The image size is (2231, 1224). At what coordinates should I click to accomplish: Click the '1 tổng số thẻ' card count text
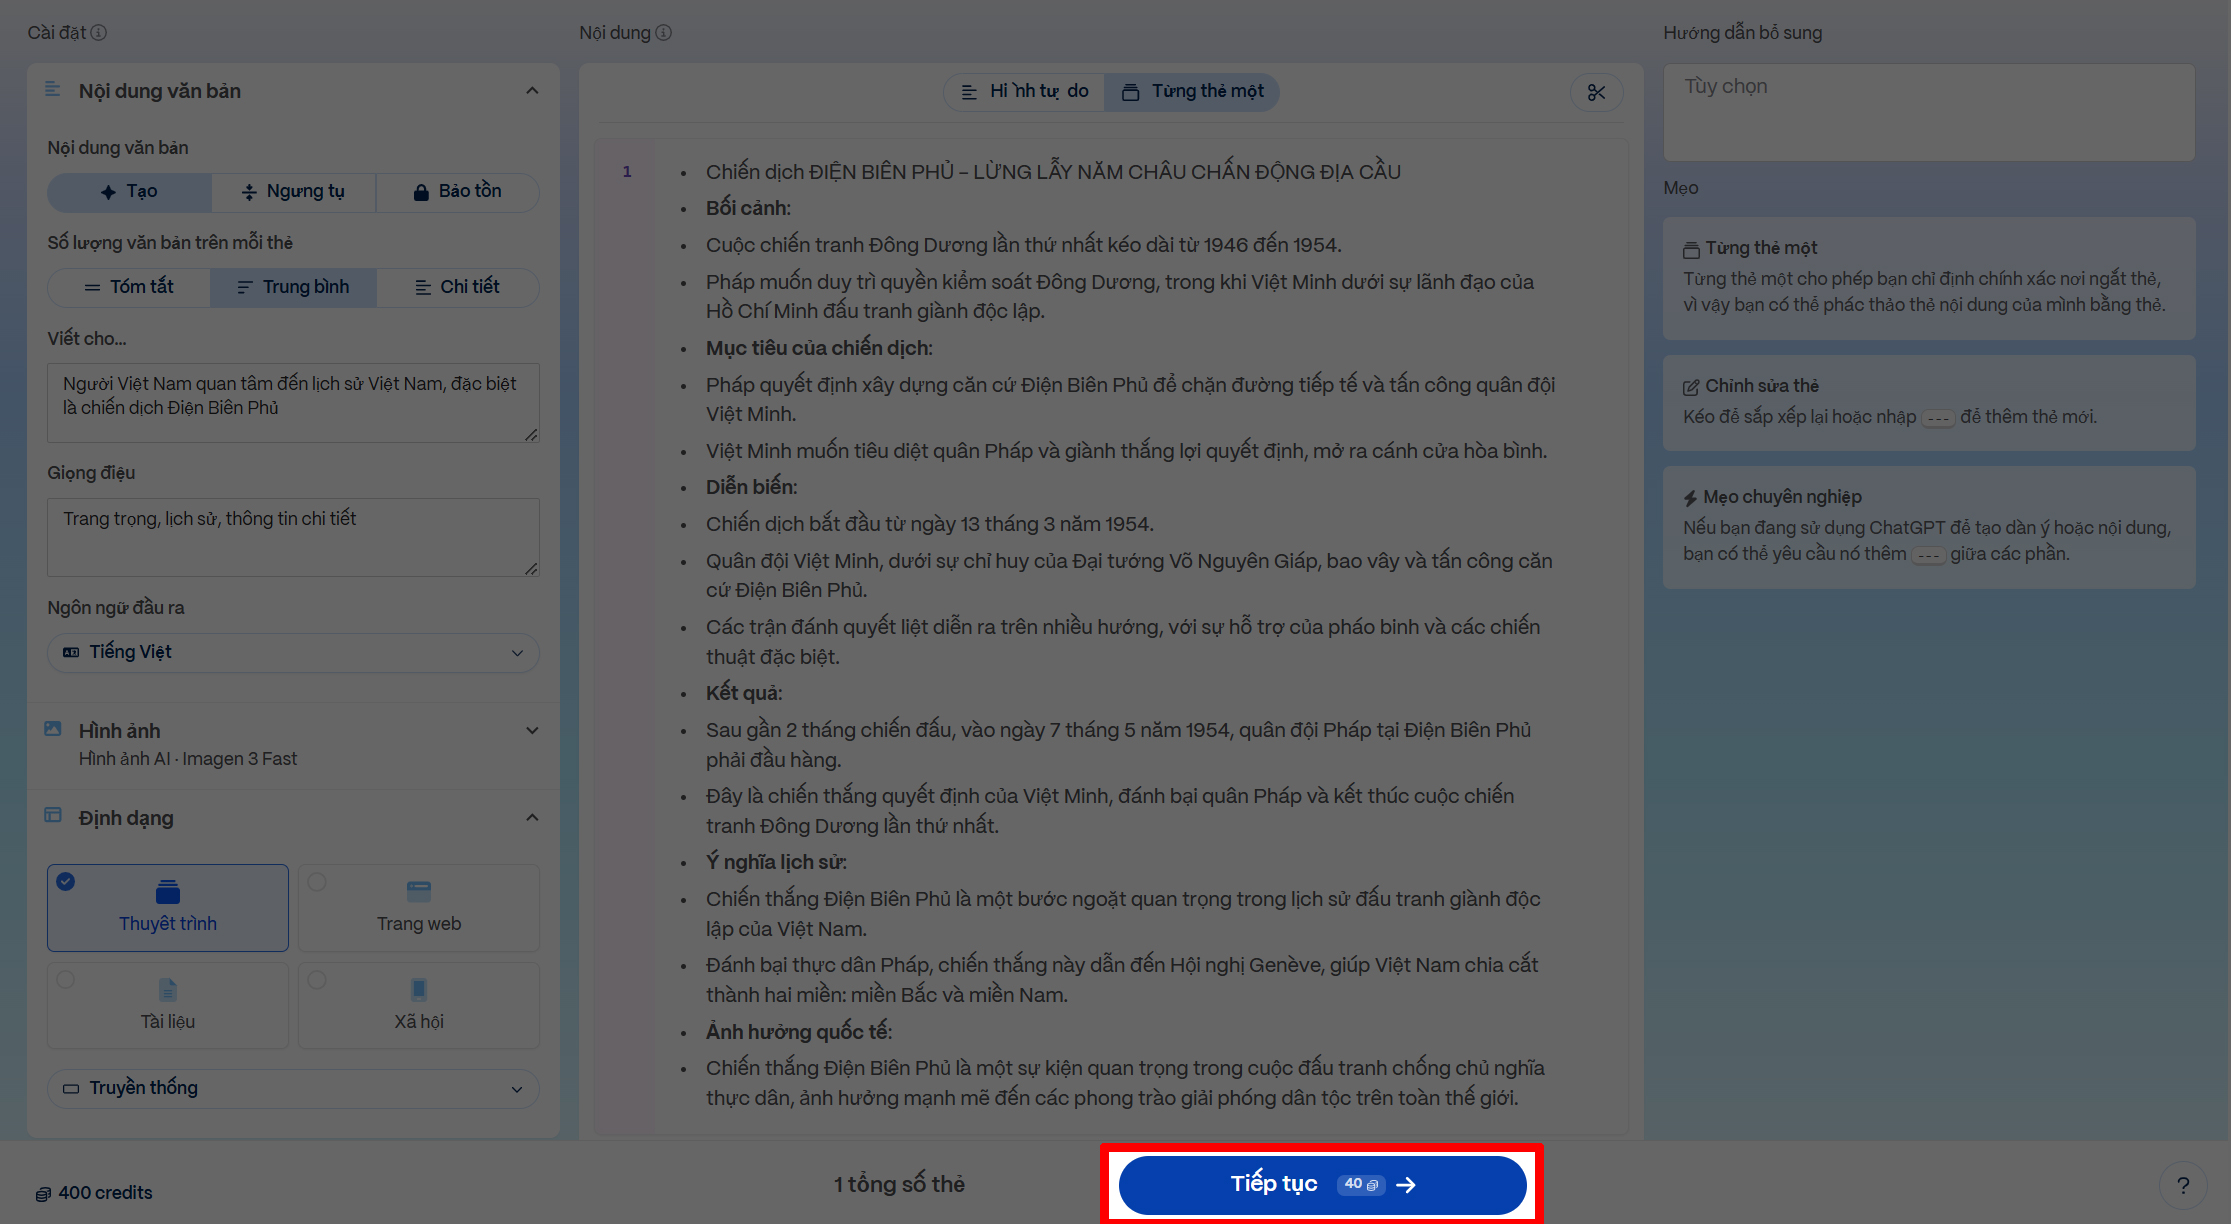[899, 1185]
